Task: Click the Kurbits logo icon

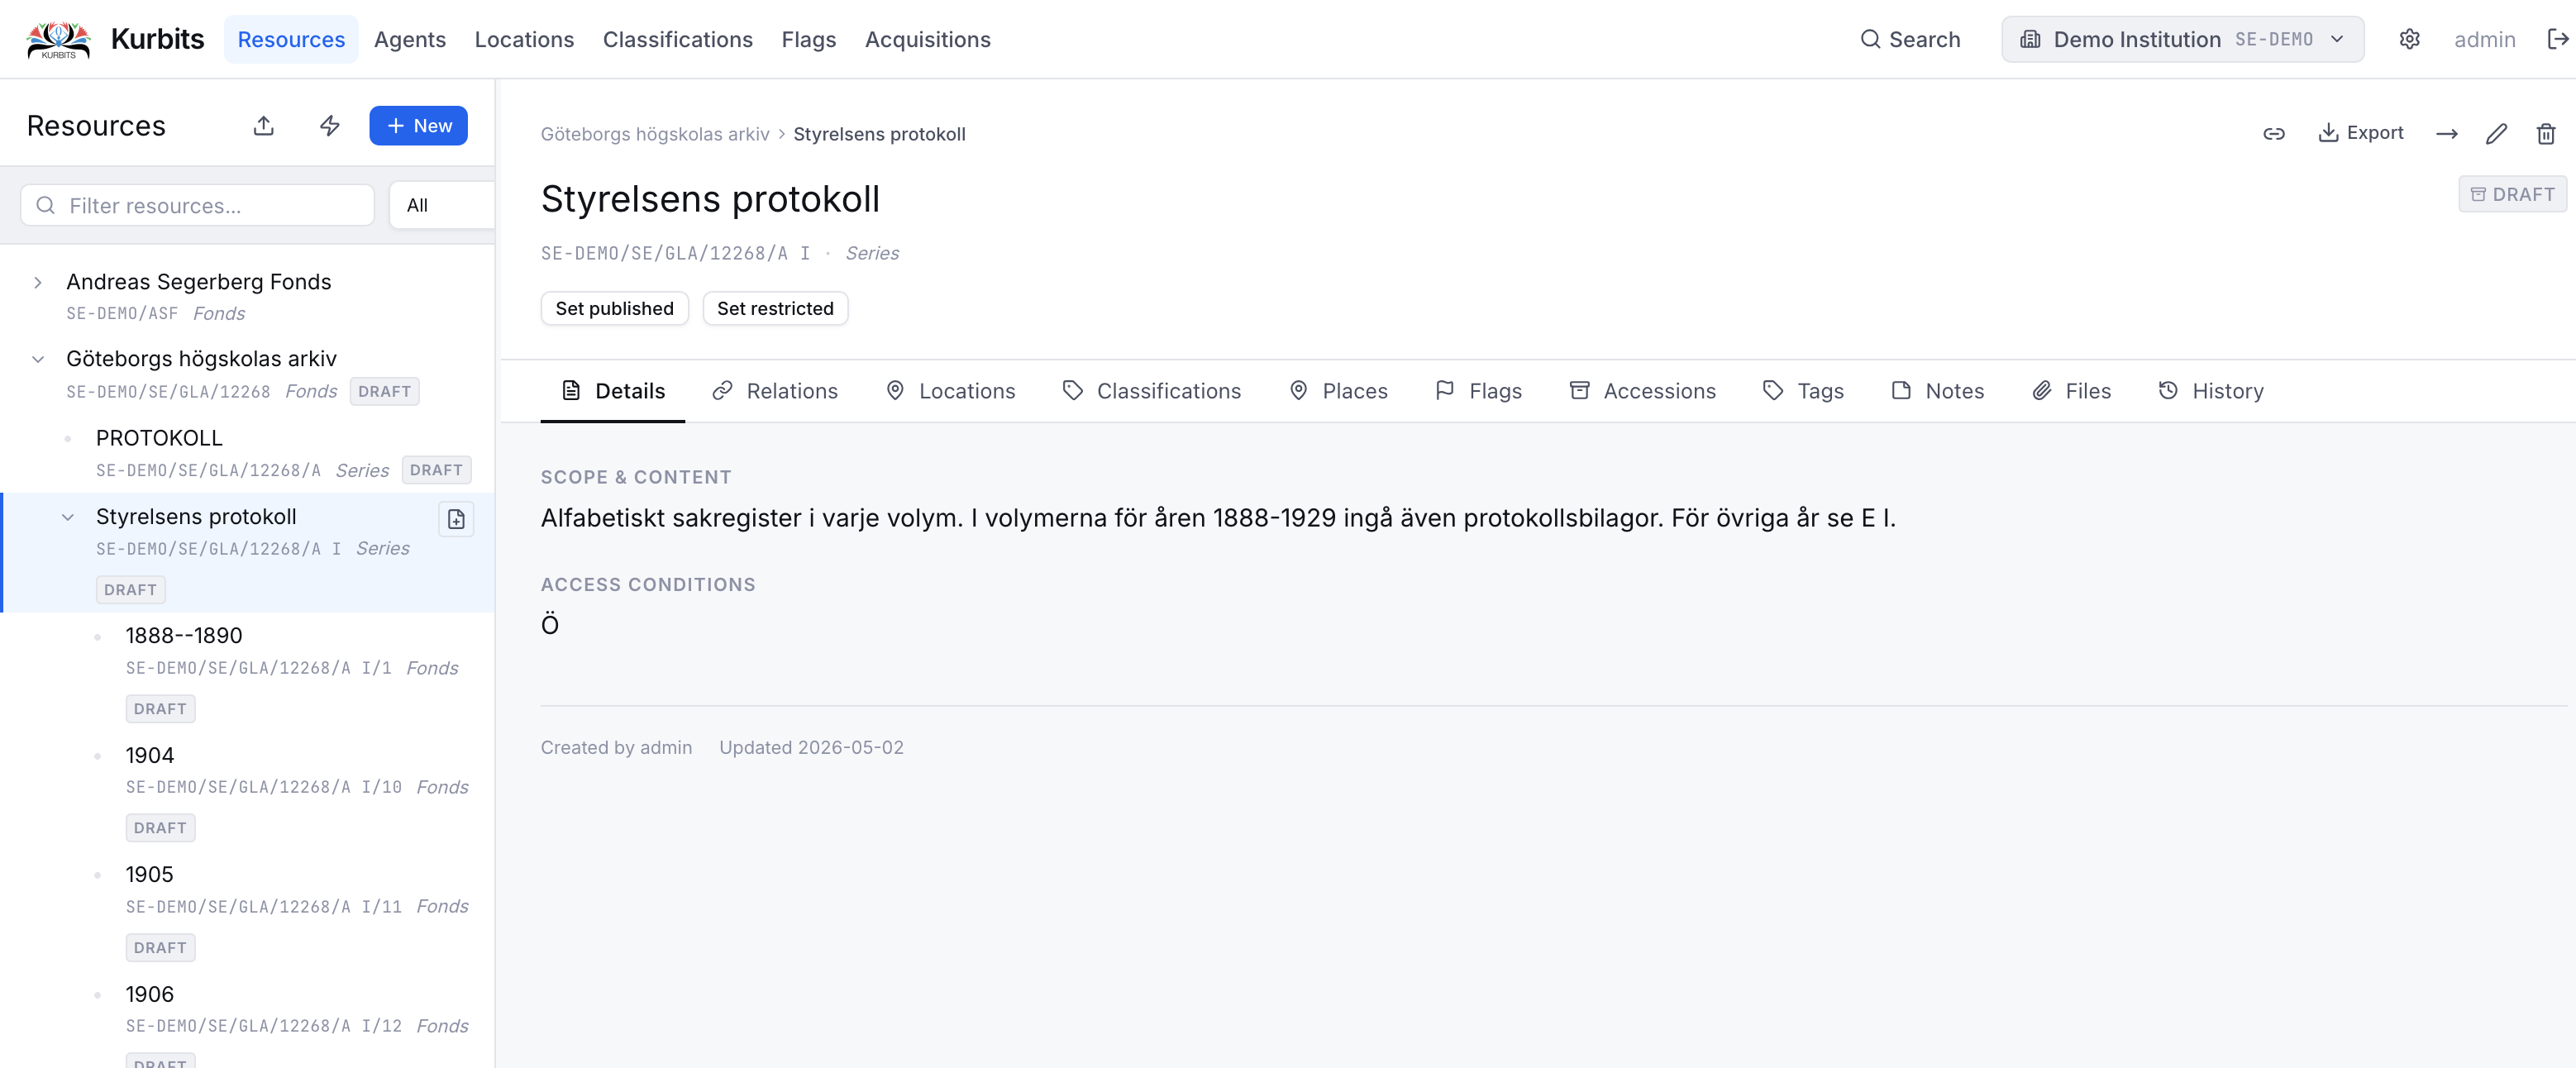Action: tap(58, 39)
